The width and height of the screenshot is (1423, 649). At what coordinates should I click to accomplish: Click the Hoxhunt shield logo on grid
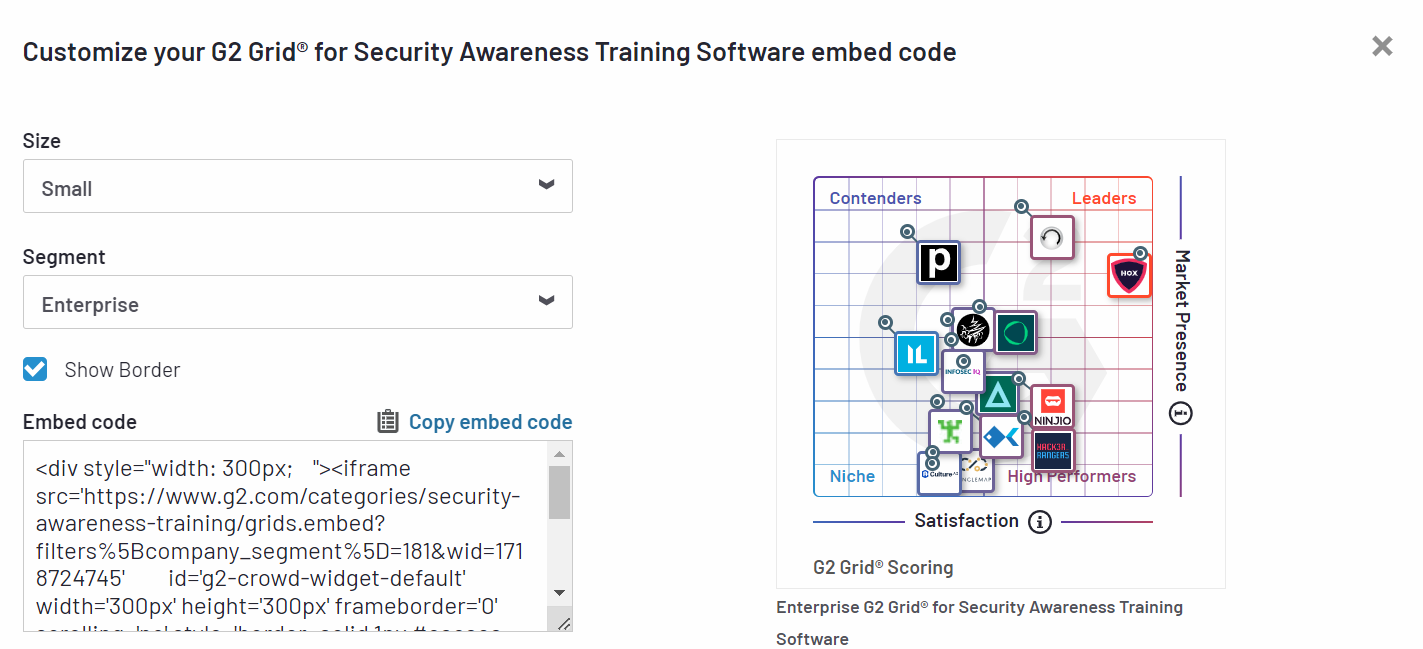click(1129, 275)
